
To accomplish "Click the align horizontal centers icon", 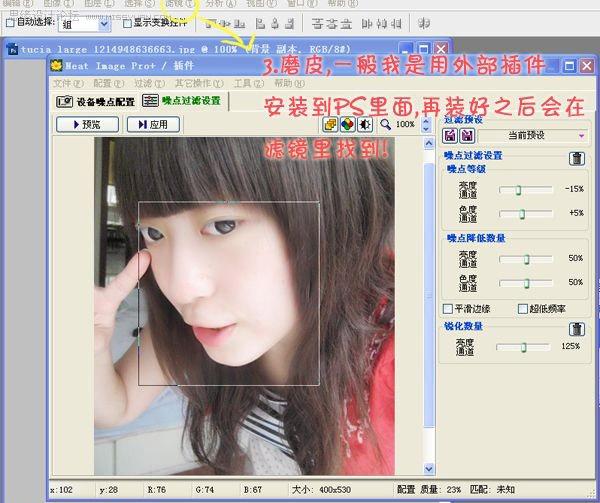I will (x=275, y=24).
